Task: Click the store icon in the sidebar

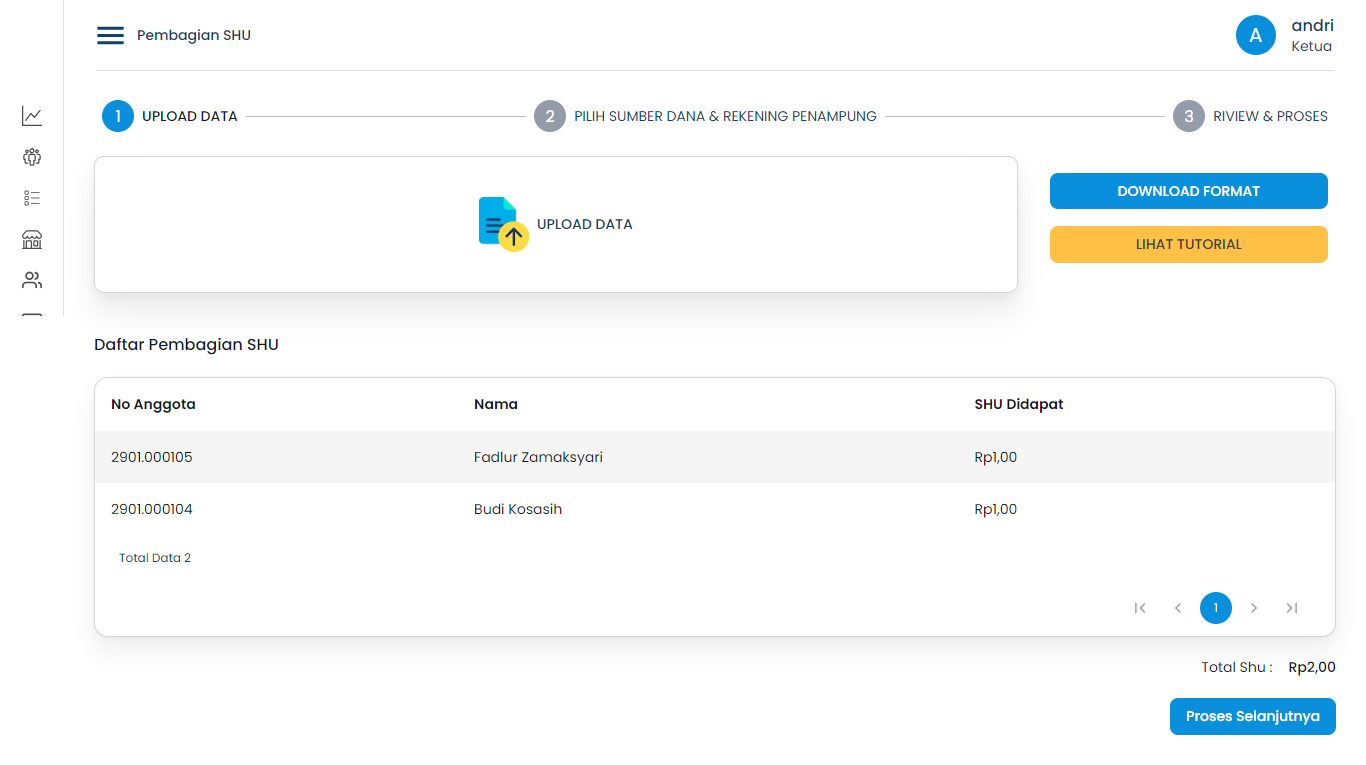Action: 31,240
